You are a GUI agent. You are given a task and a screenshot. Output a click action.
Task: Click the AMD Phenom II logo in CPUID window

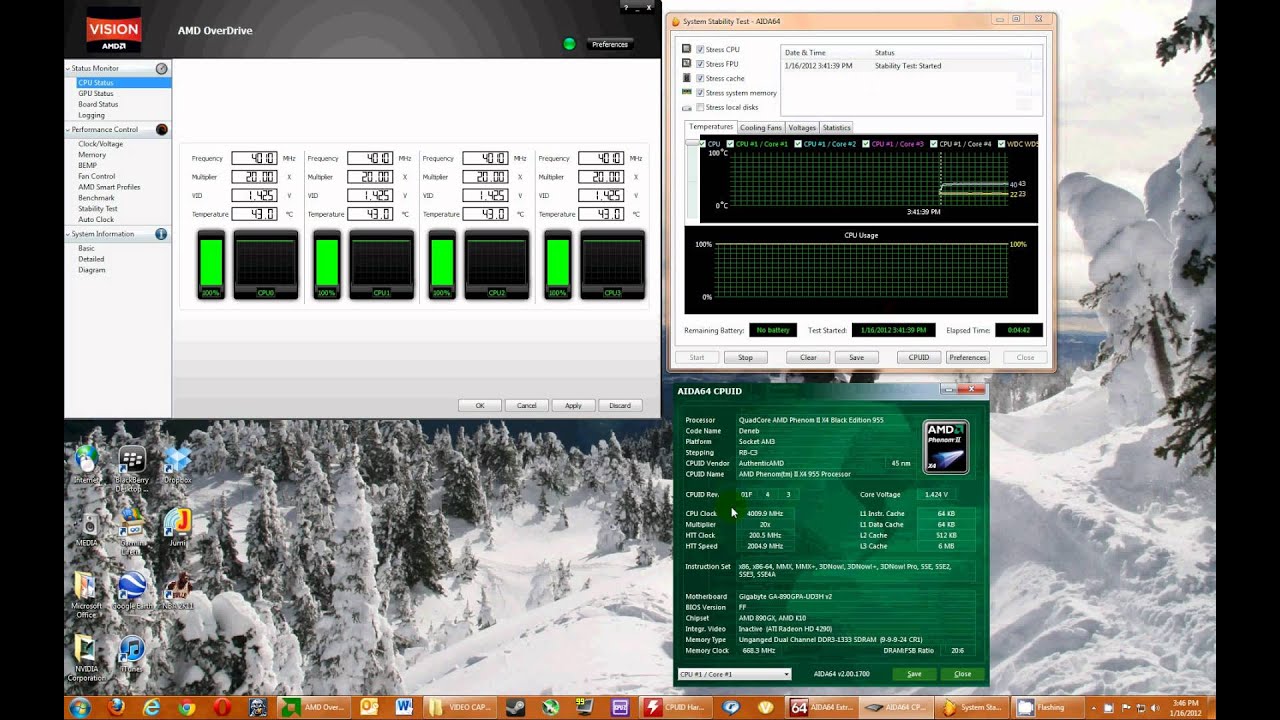click(945, 446)
